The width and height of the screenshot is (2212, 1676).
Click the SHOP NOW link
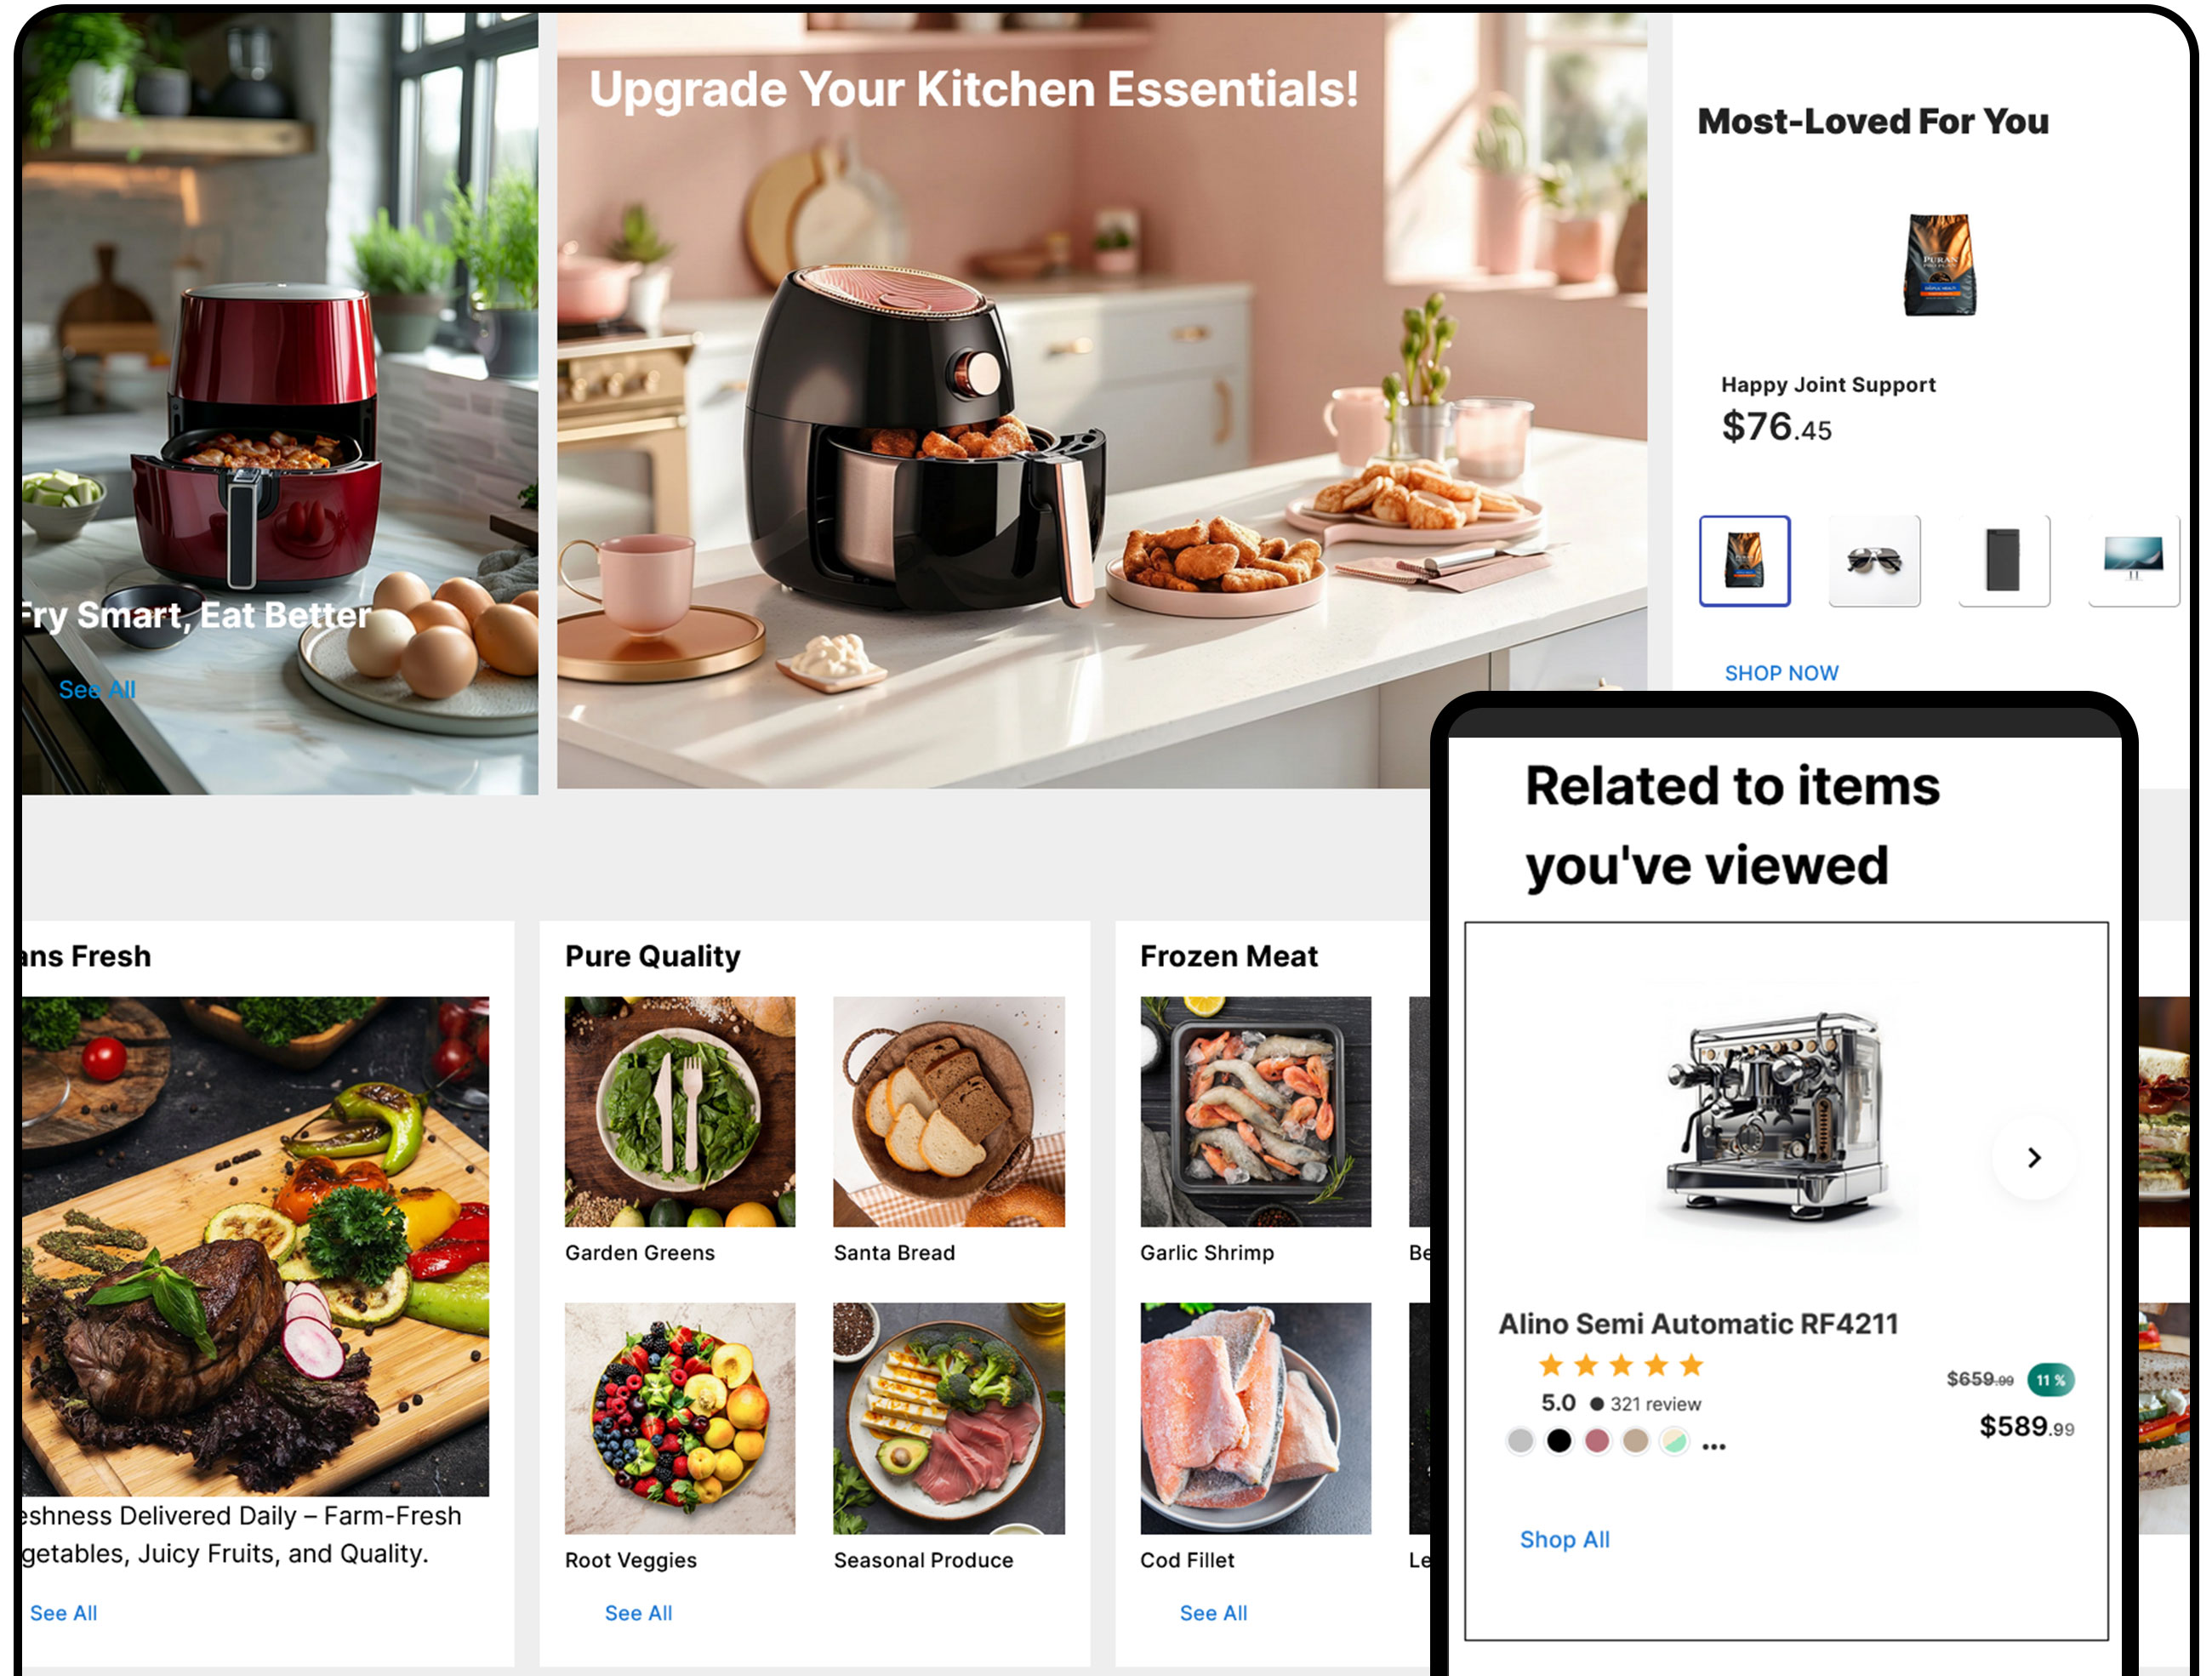click(1781, 673)
